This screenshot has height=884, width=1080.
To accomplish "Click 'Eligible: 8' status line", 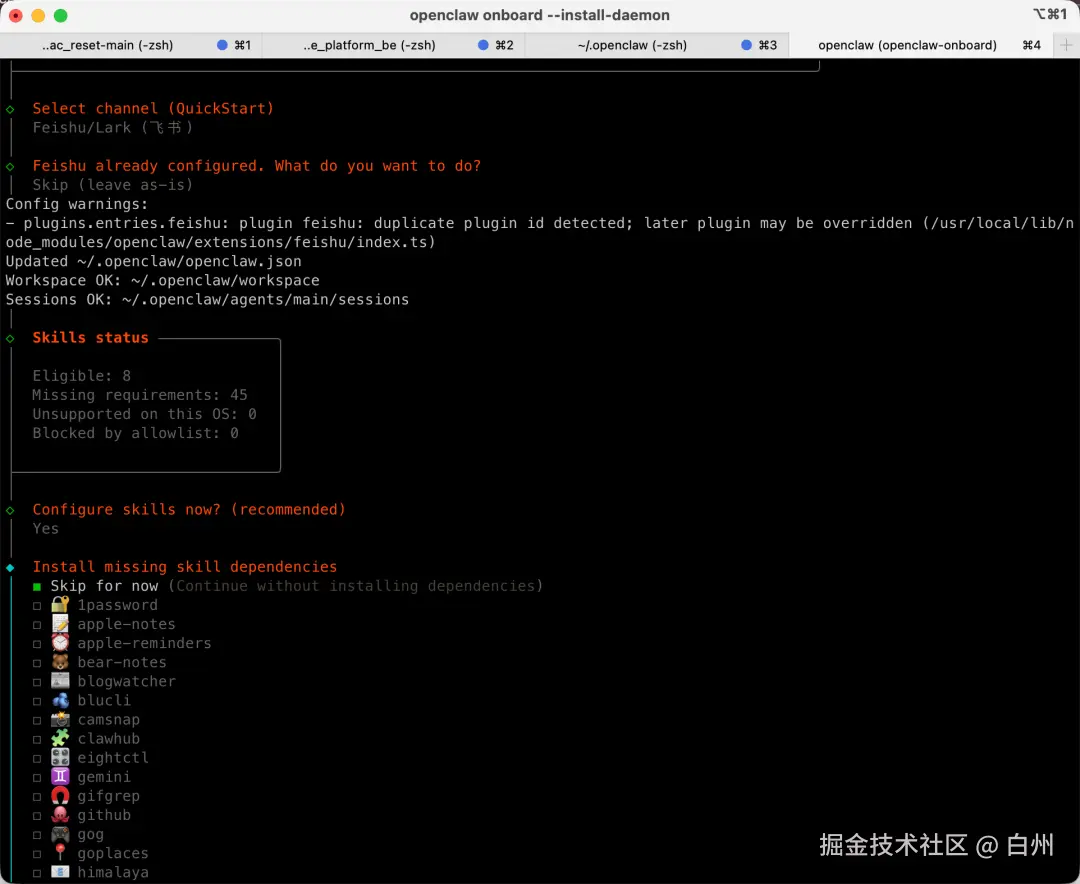I will pos(81,376).
